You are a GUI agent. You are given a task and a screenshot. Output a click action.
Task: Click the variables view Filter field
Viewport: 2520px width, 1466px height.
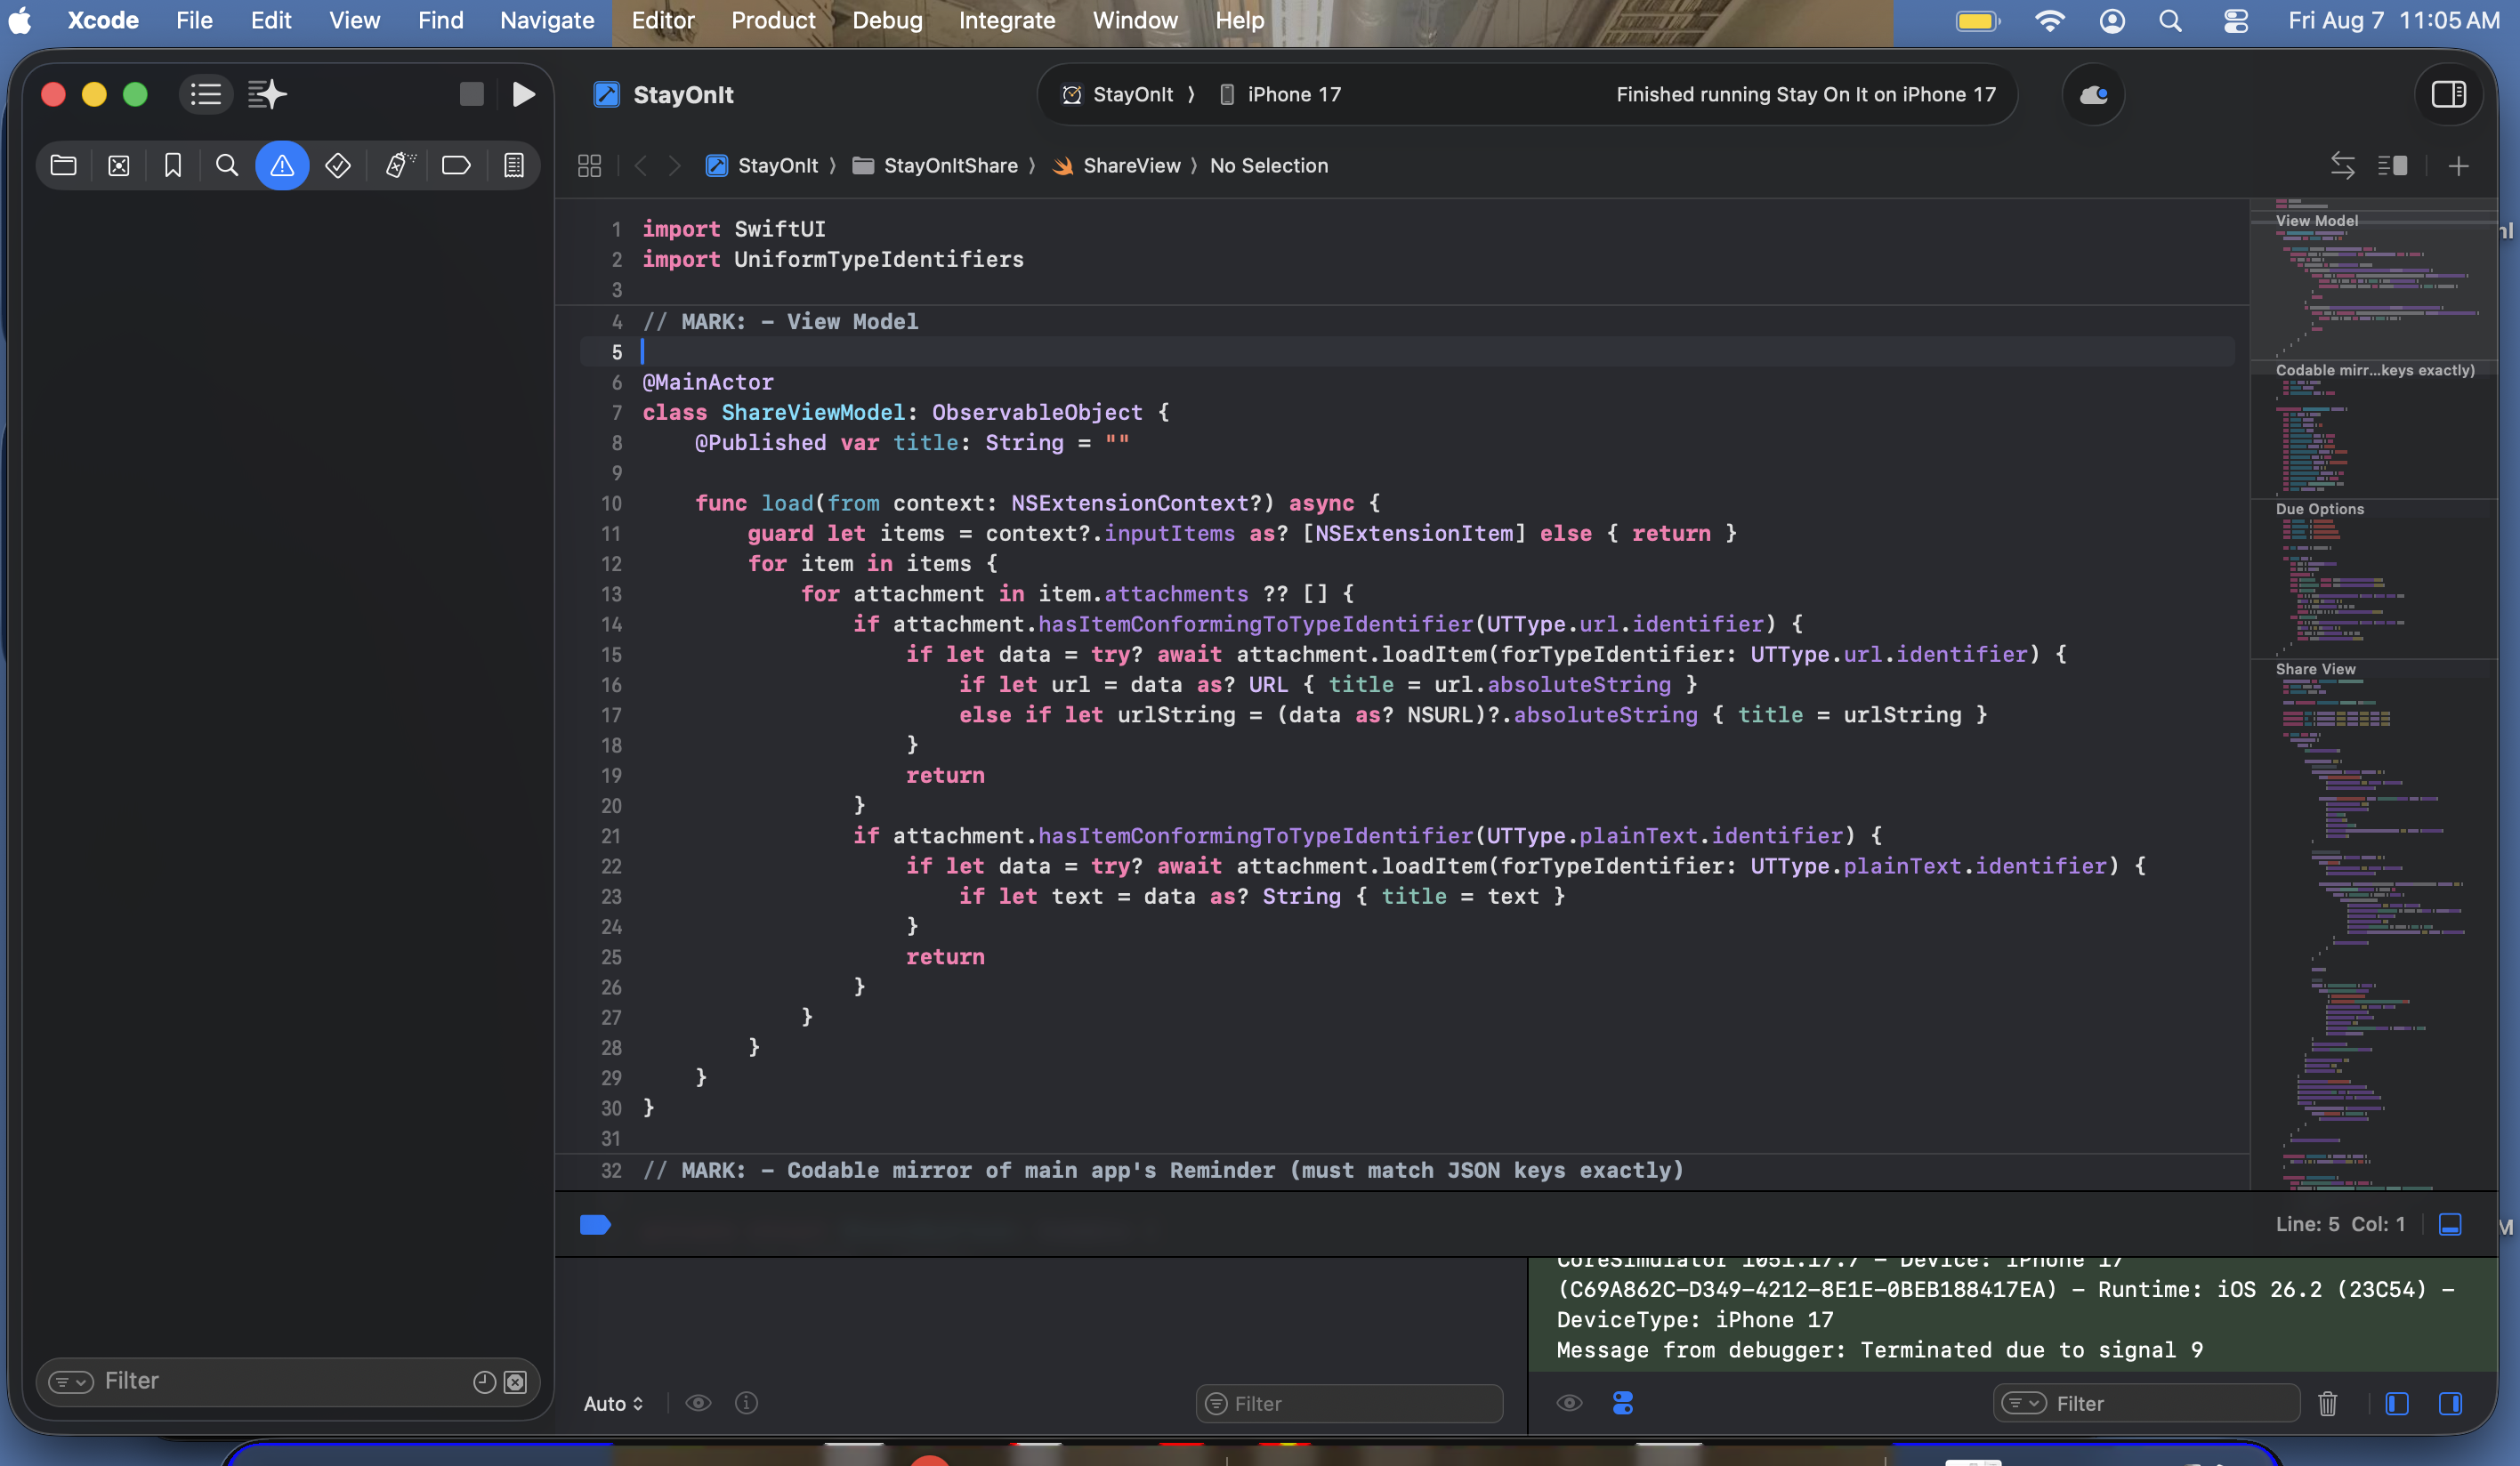click(x=1349, y=1403)
